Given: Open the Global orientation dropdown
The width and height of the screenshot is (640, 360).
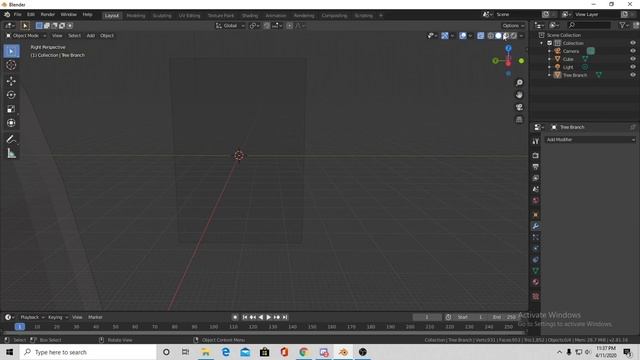Looking at the screenshot, I should pyautogui.click(x=230, y=26).
